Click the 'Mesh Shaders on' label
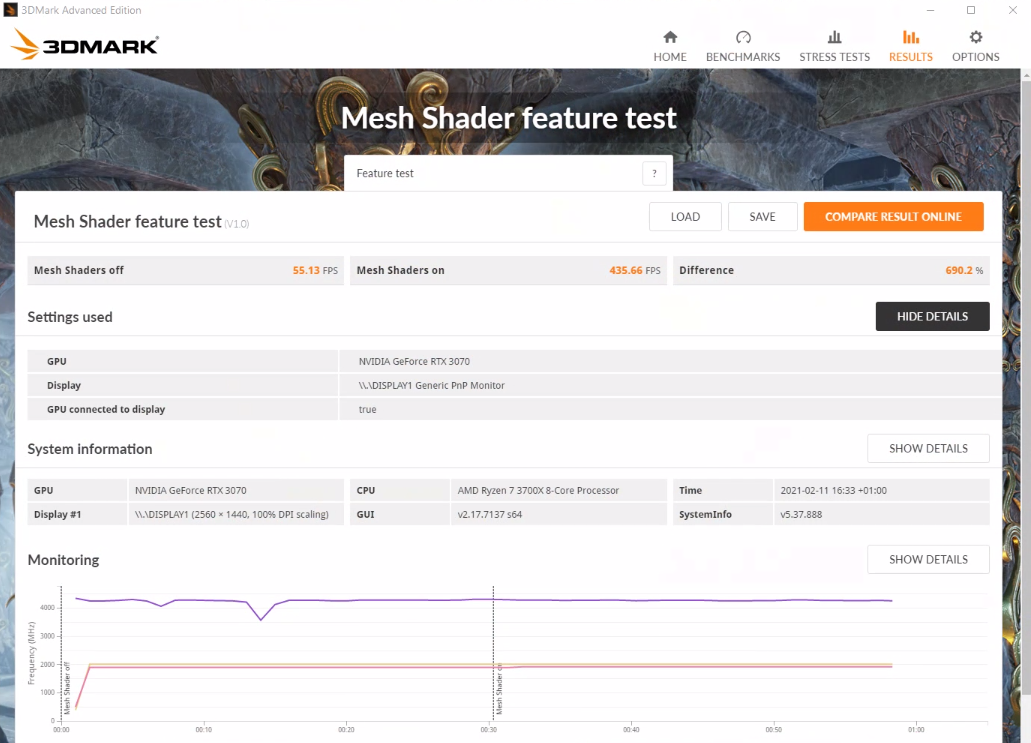1031x743 pixels. click(400, 270)
